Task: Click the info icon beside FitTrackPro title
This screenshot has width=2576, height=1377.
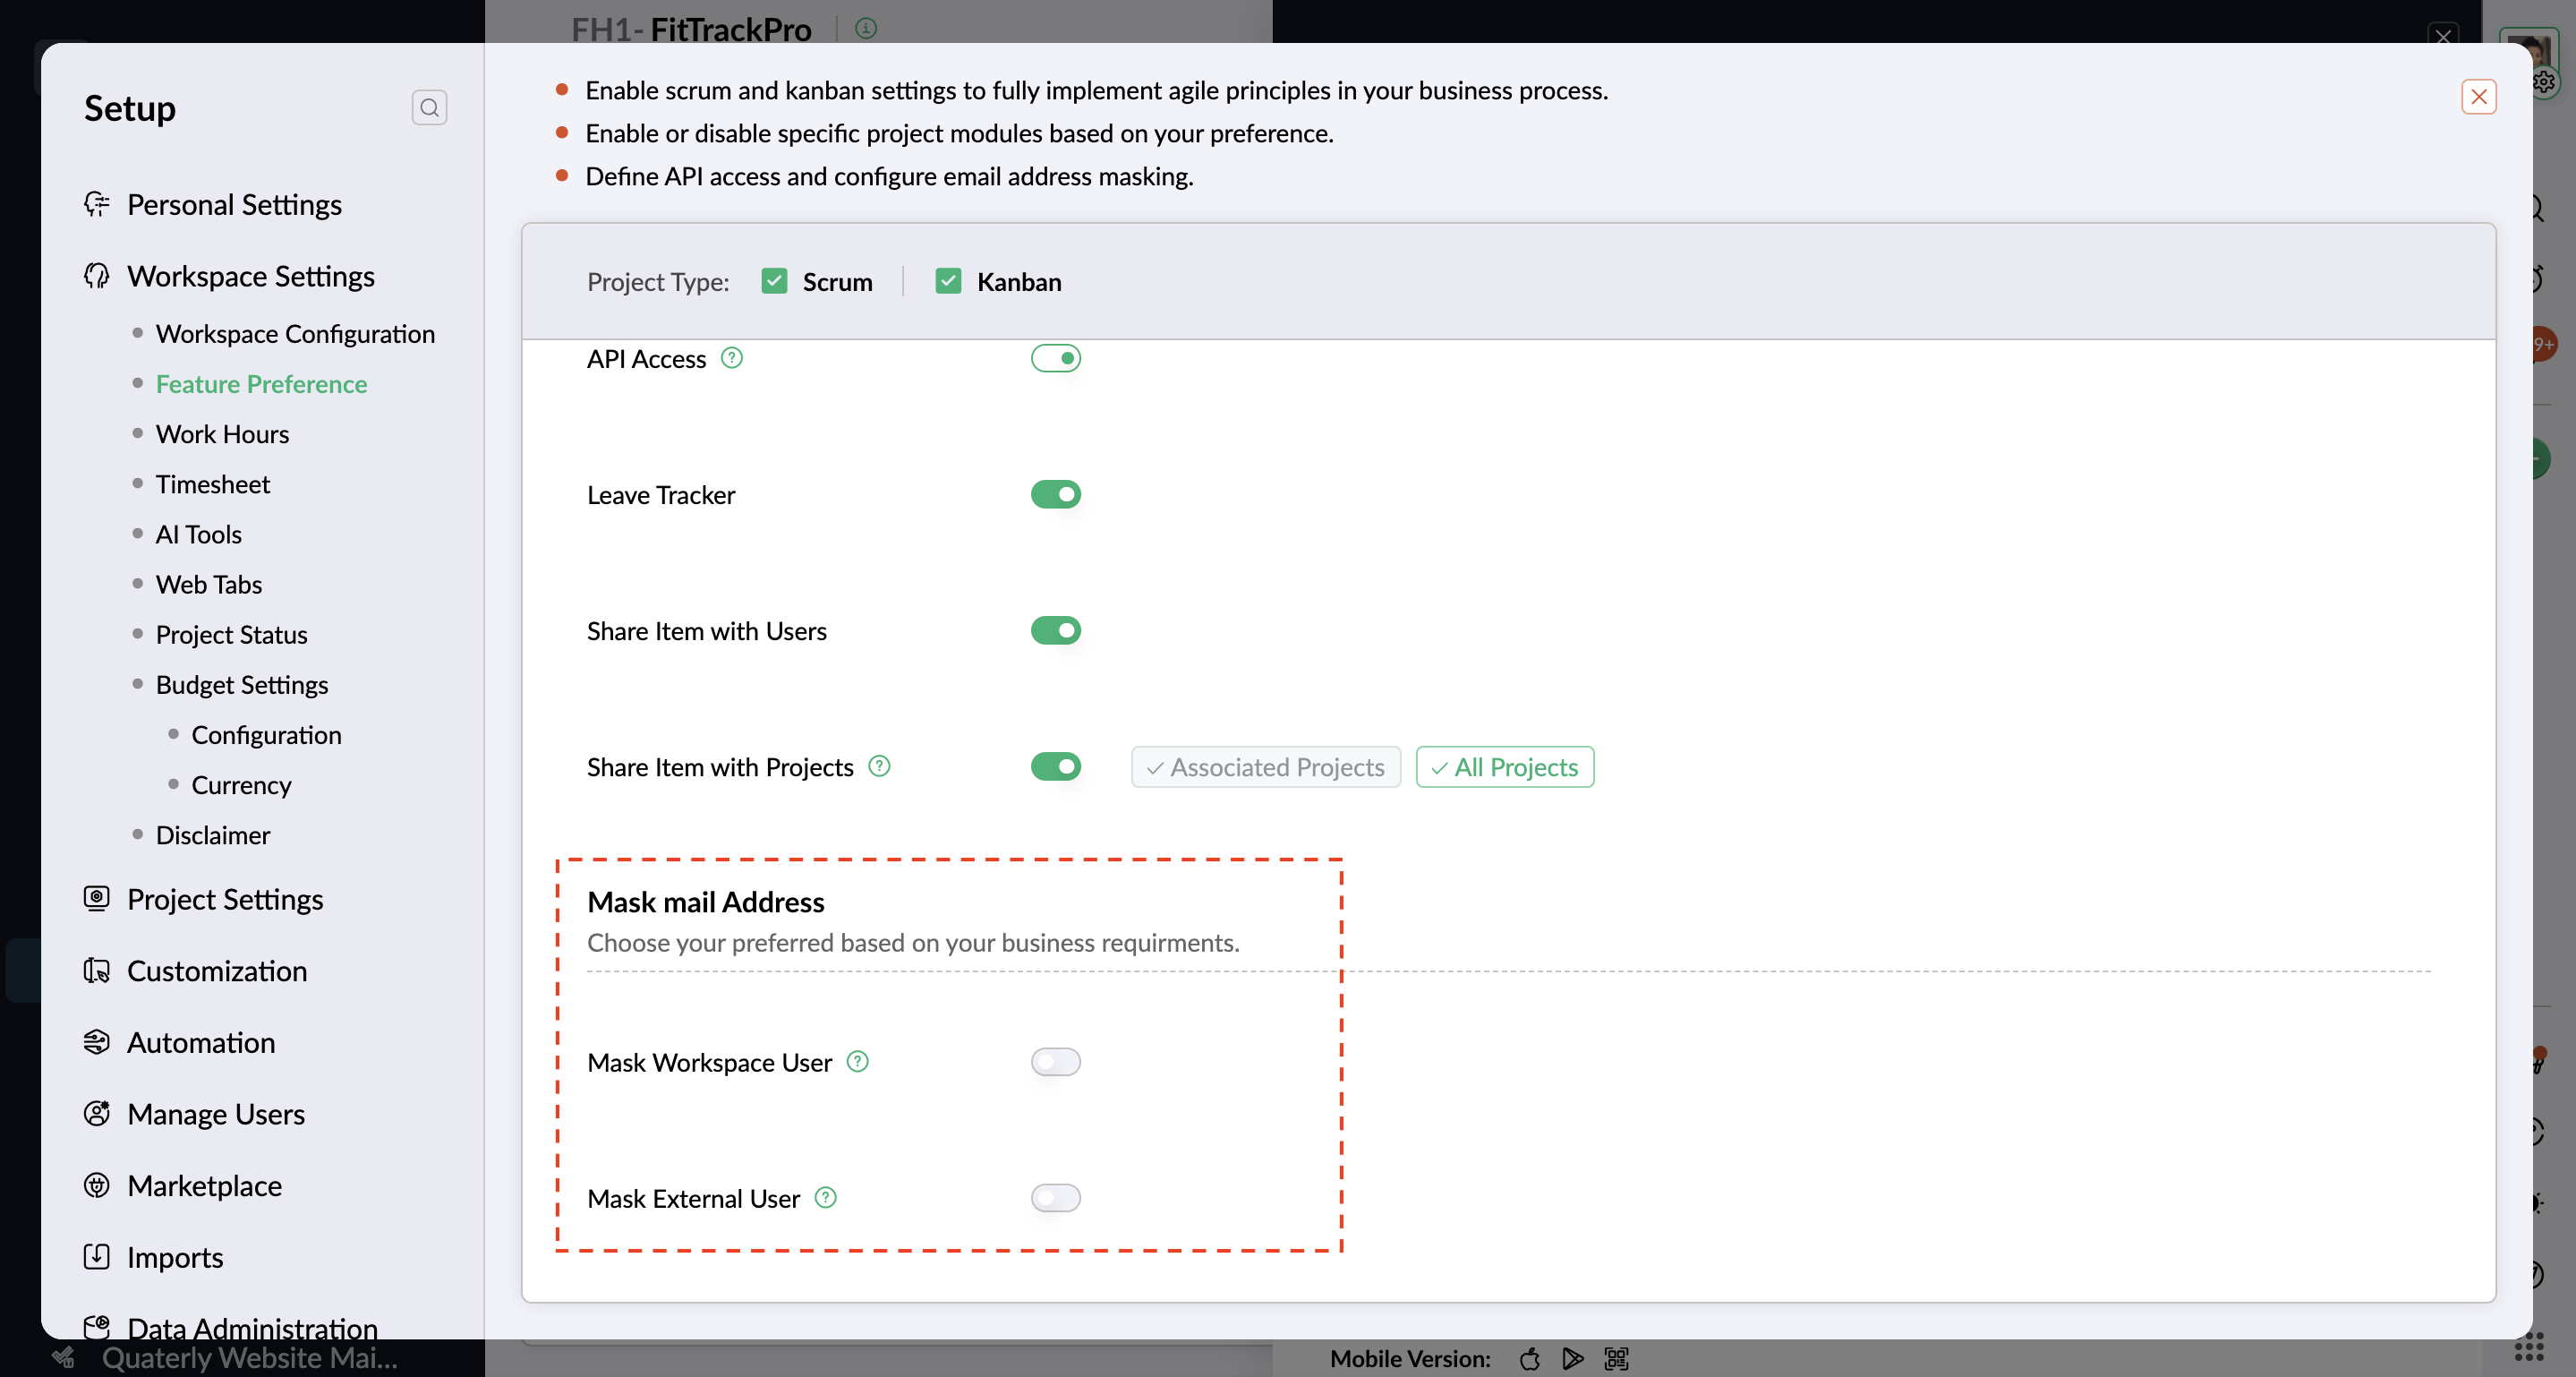Action: point(866,28)
